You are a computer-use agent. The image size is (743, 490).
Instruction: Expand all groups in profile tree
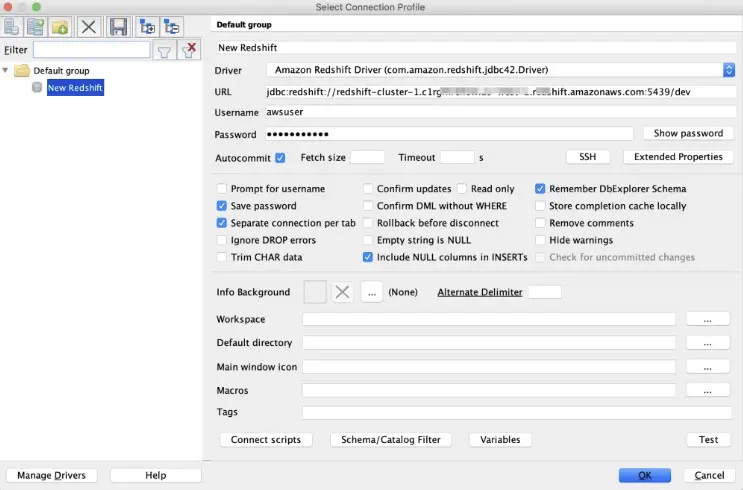(147, 27)
